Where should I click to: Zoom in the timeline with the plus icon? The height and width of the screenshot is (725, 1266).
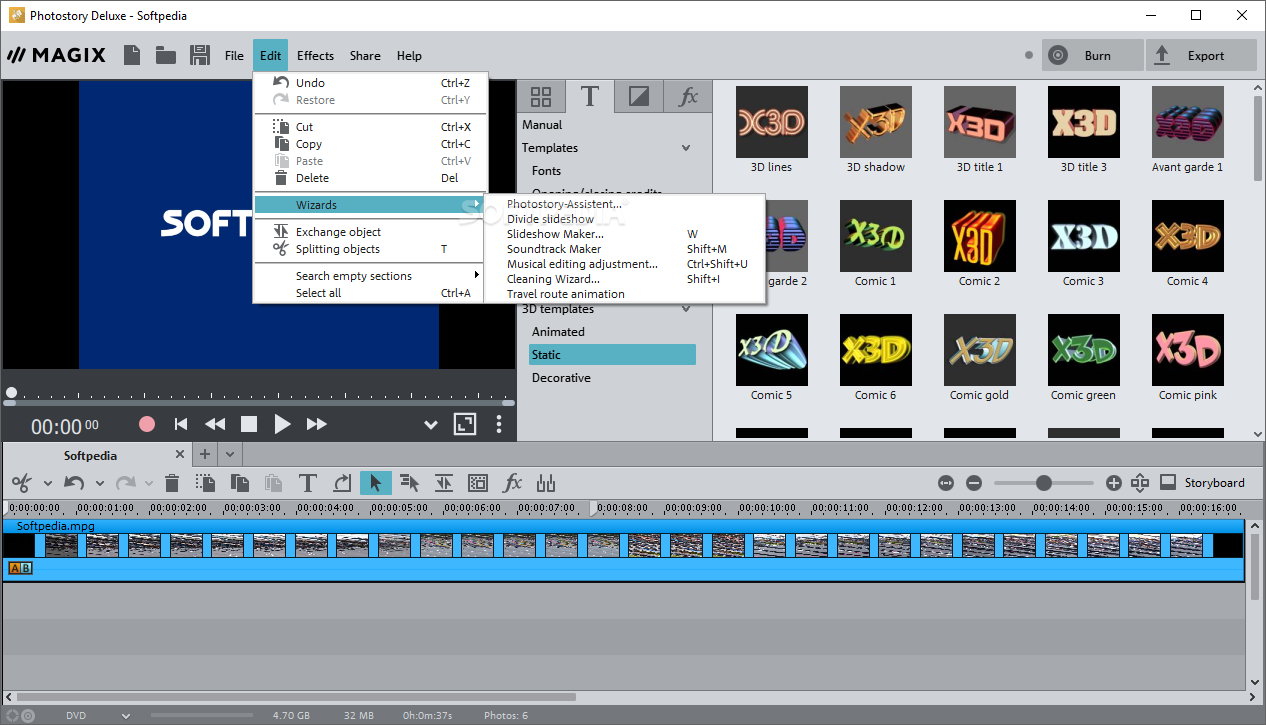(1114, 483)
